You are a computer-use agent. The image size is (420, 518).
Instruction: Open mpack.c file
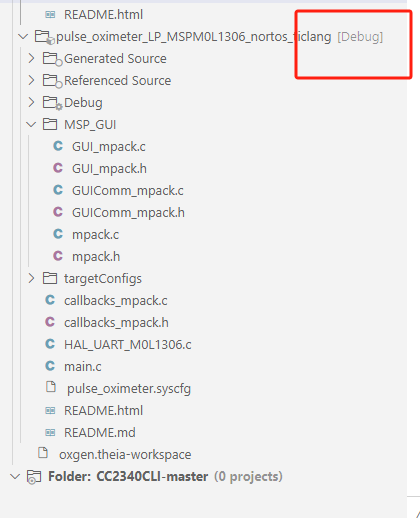pos(95,235)
